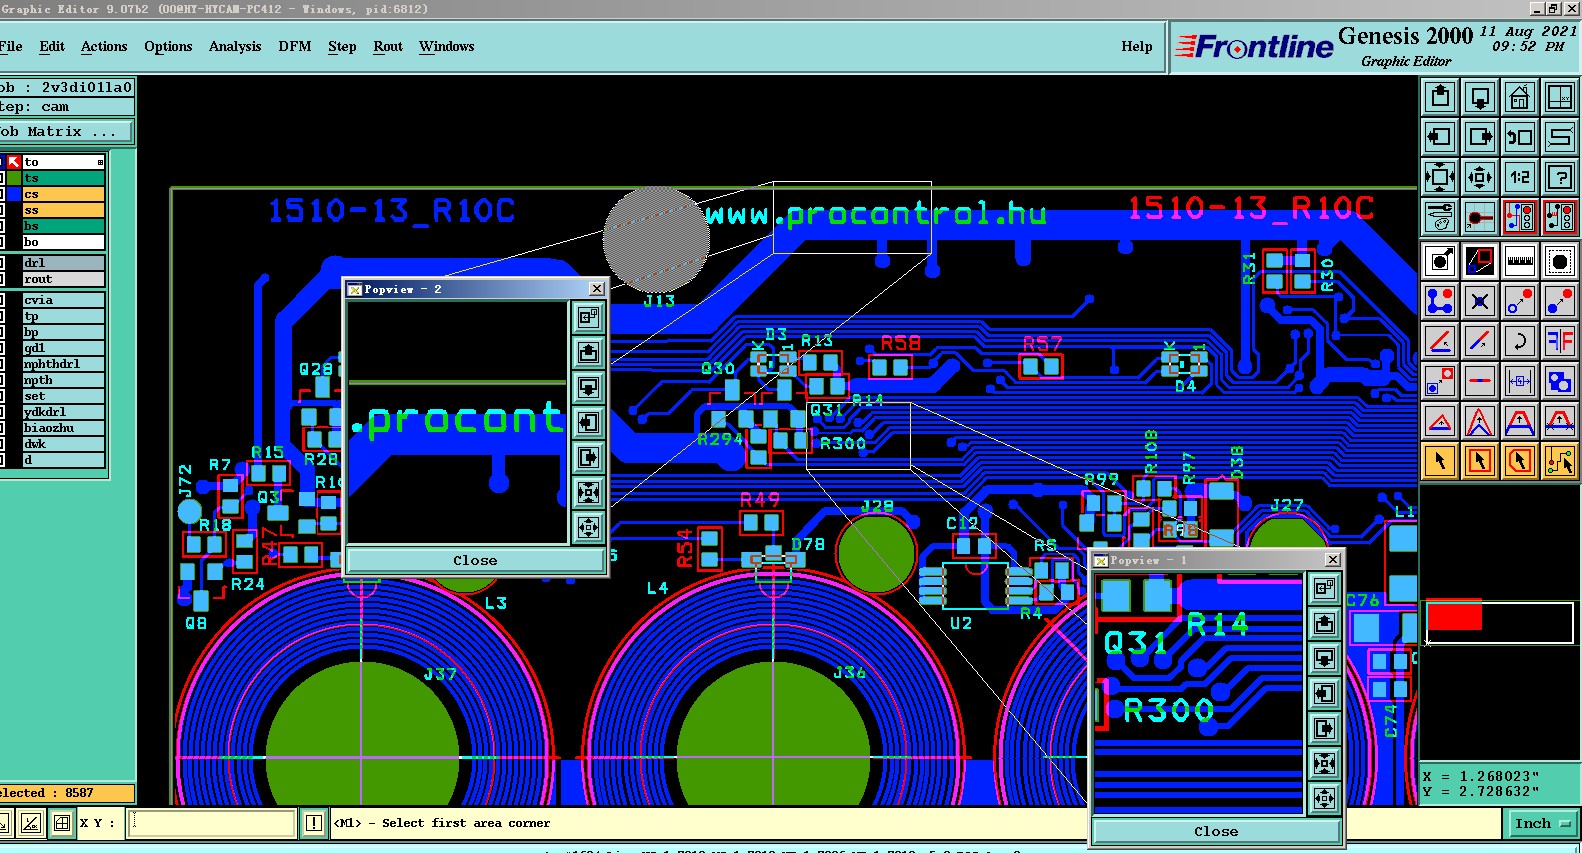Click the dimension width arrows icon

[x=1520, y=380]
